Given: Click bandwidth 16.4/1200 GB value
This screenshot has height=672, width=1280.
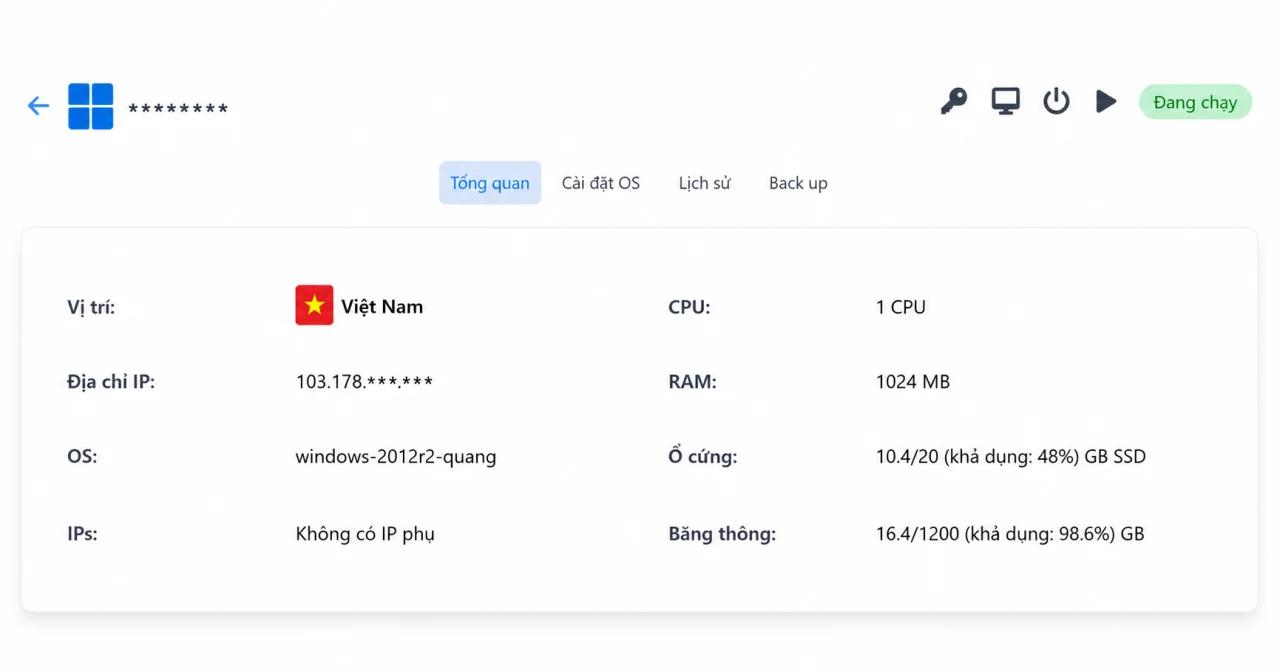Looking at the screenshot, I should [1010, 534].
